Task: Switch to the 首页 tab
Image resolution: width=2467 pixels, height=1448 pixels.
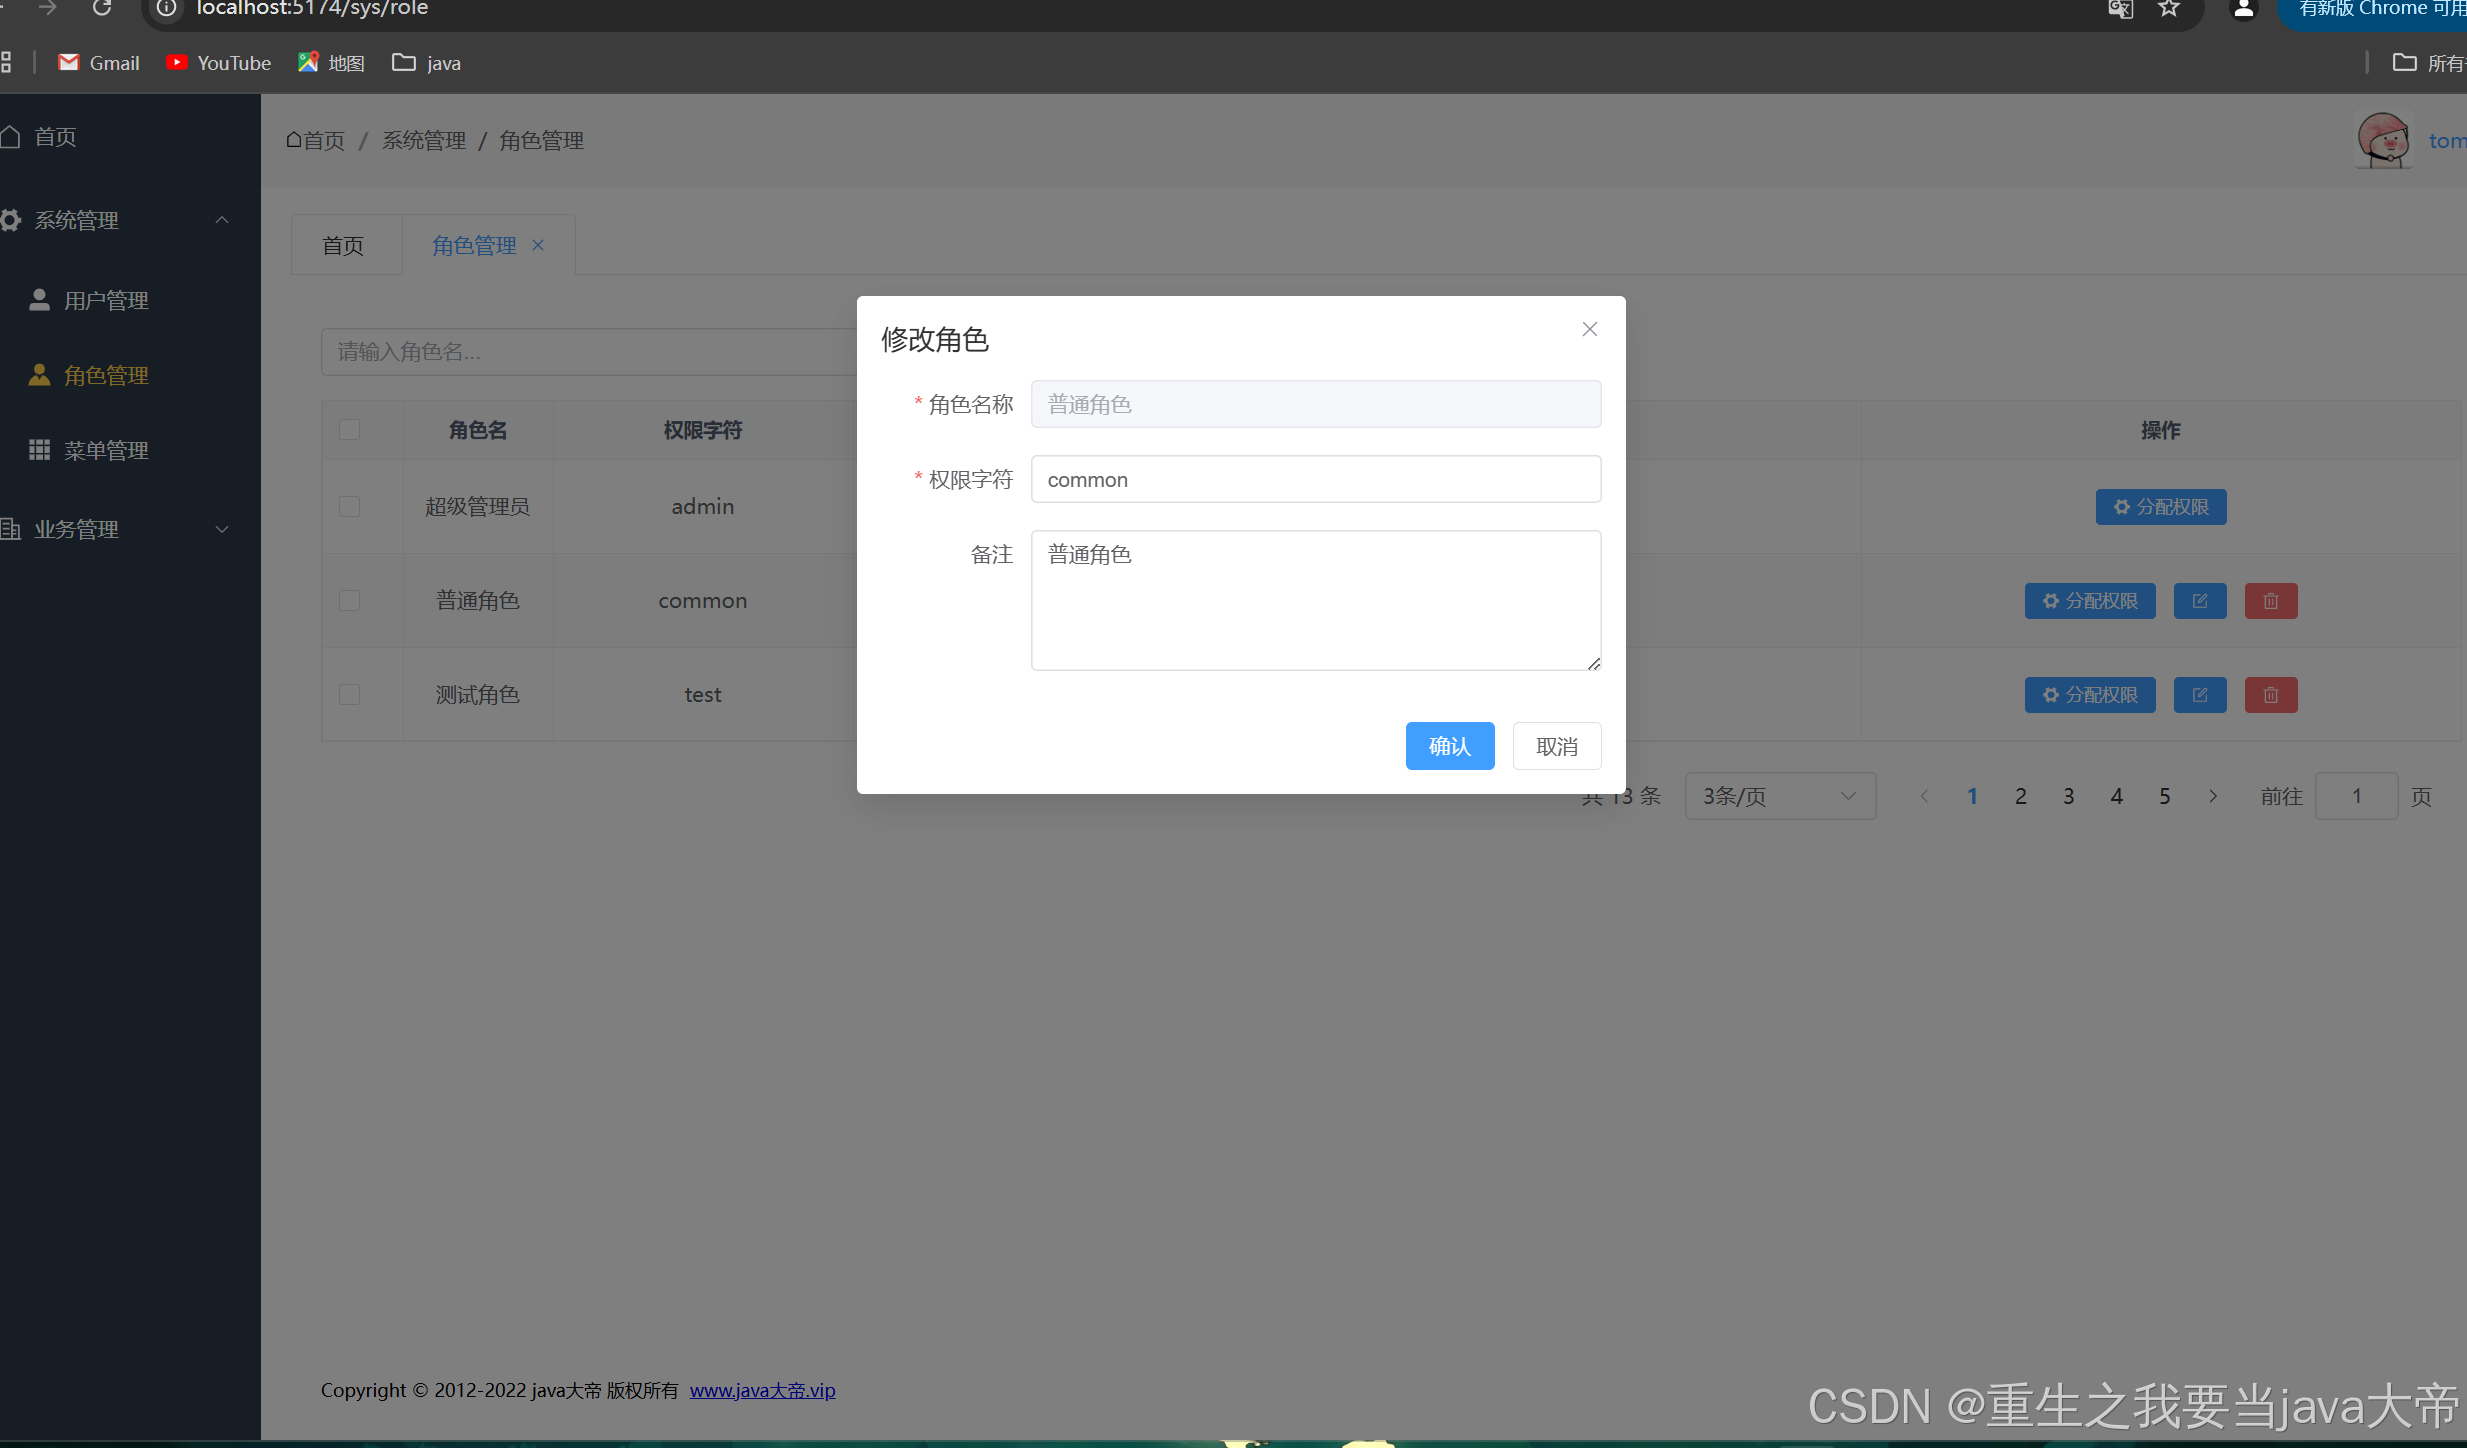Action: (x=343, y=246)
